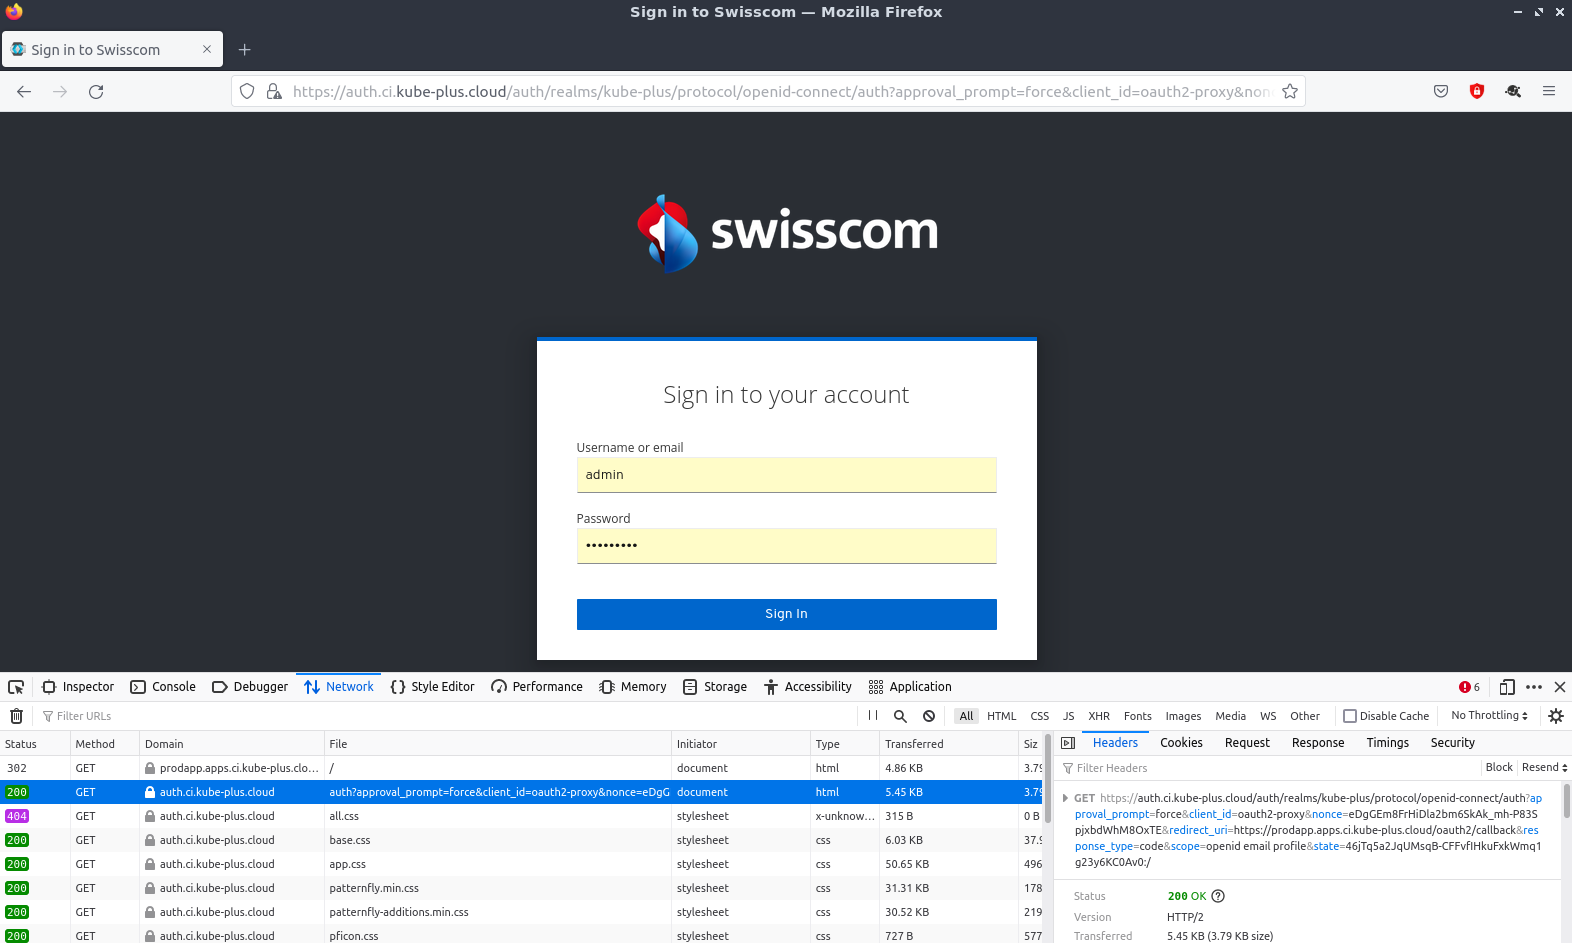This screenshot has height=943, width=1572.
Task: Collapse the request details sidebar toggle
Action: click(1068, 743)
